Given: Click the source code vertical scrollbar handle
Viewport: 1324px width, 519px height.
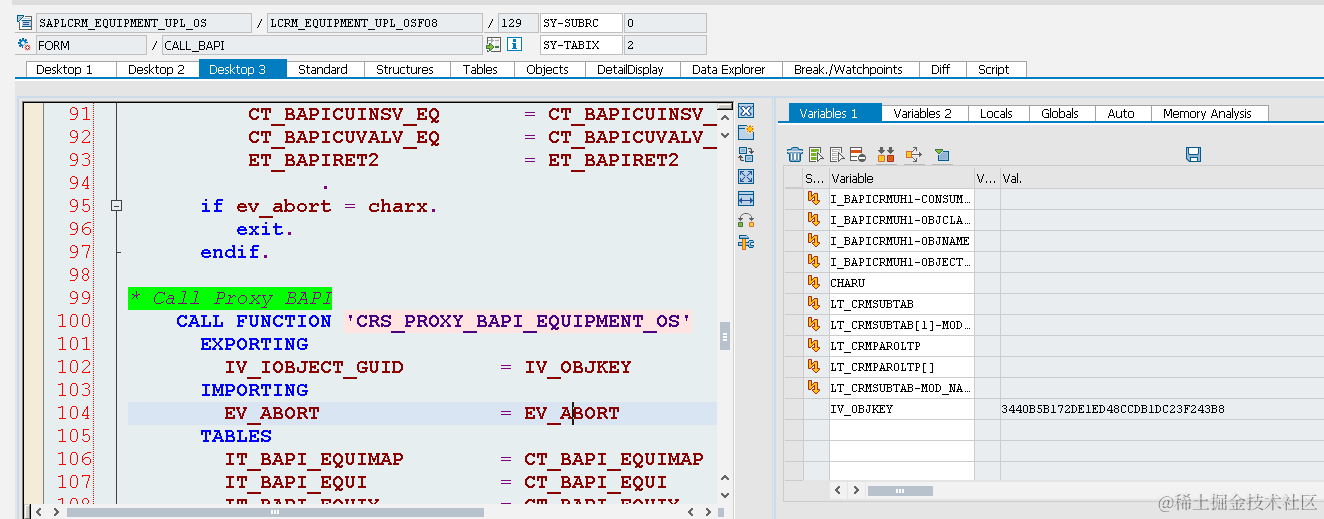Looking at the screenshot, I should tap(725, 338).
